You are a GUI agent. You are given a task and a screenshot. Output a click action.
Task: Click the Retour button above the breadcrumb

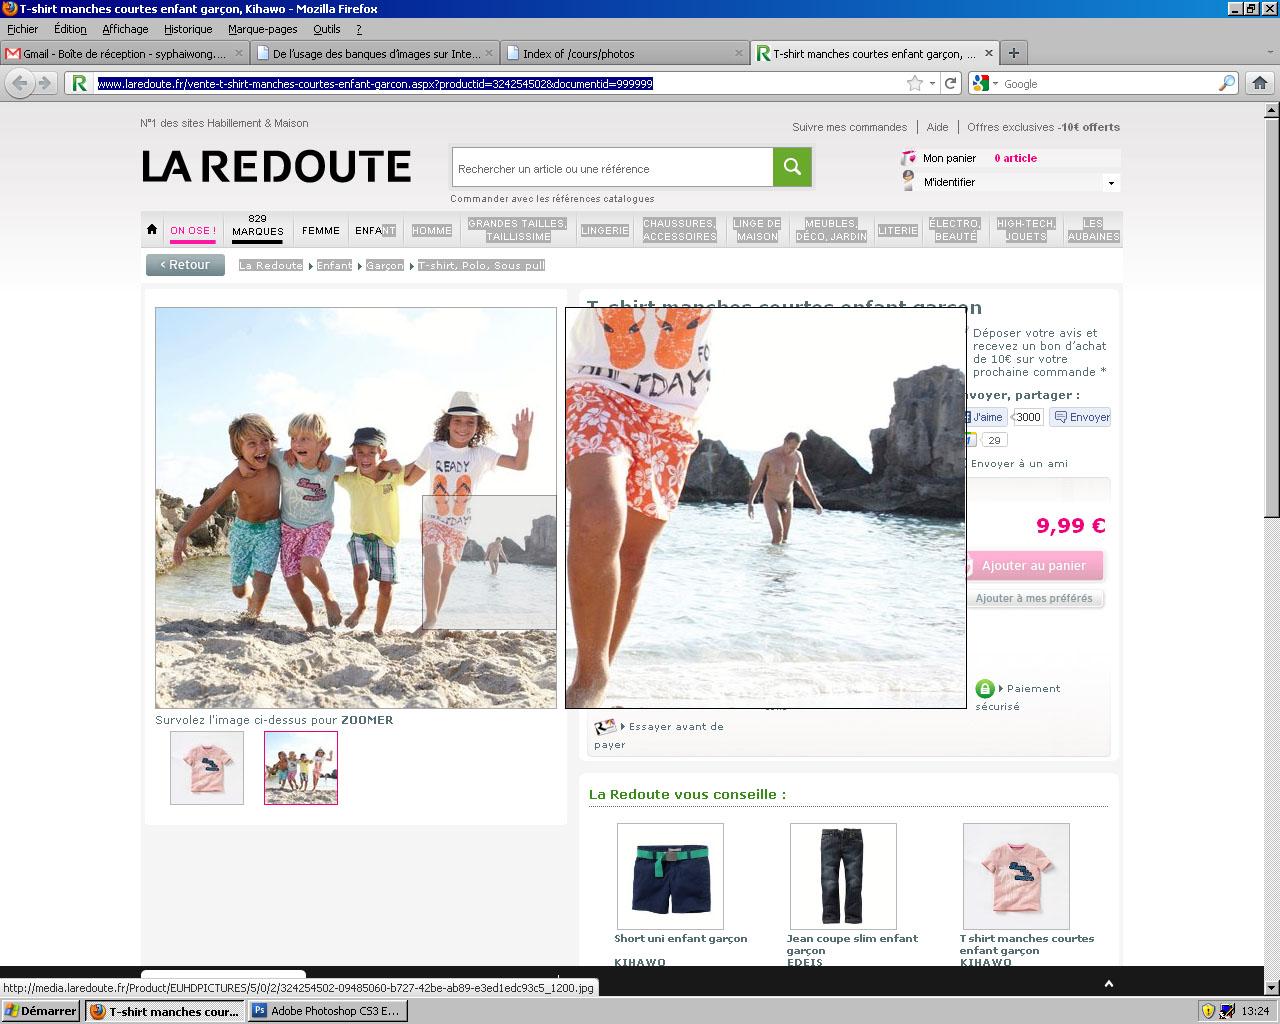click(185, 264)
